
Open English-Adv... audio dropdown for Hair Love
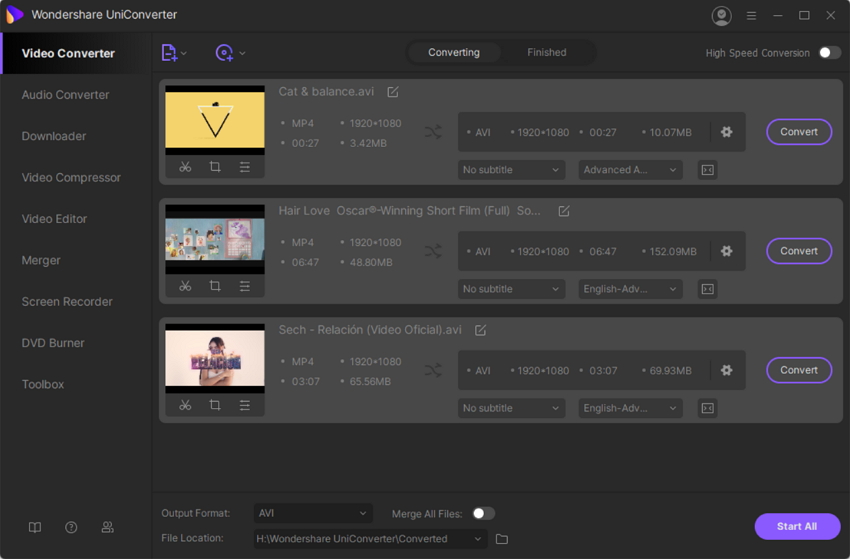coord(630,289)
